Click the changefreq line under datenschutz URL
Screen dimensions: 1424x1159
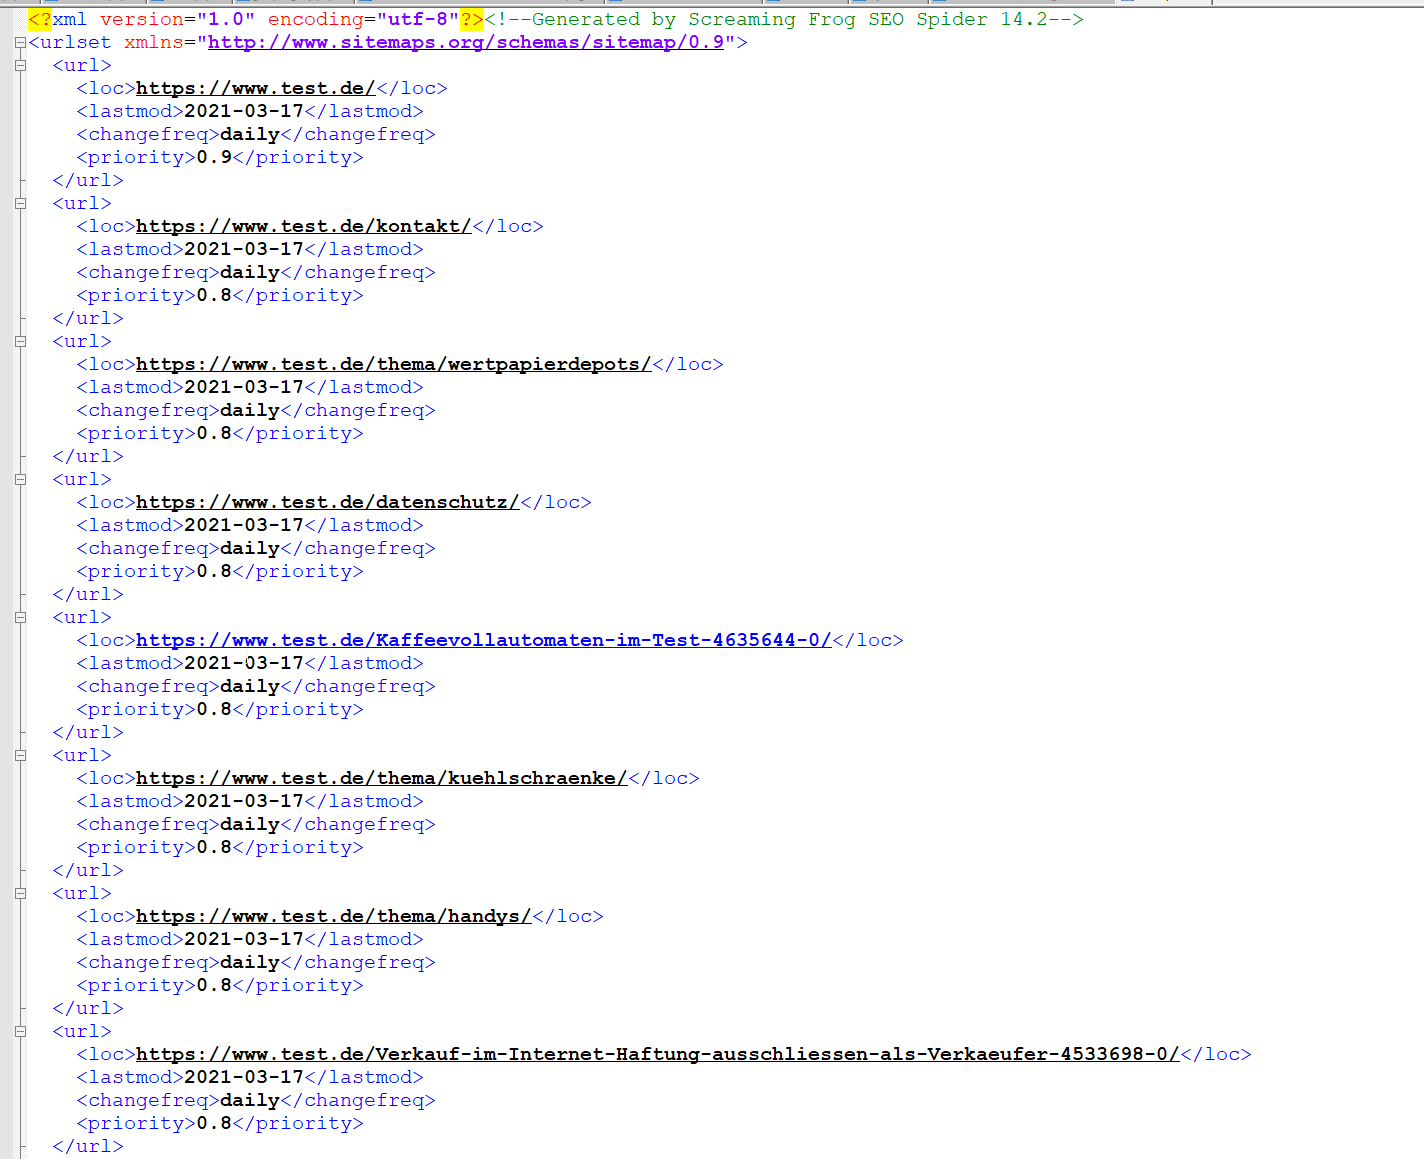coord(256,548)
